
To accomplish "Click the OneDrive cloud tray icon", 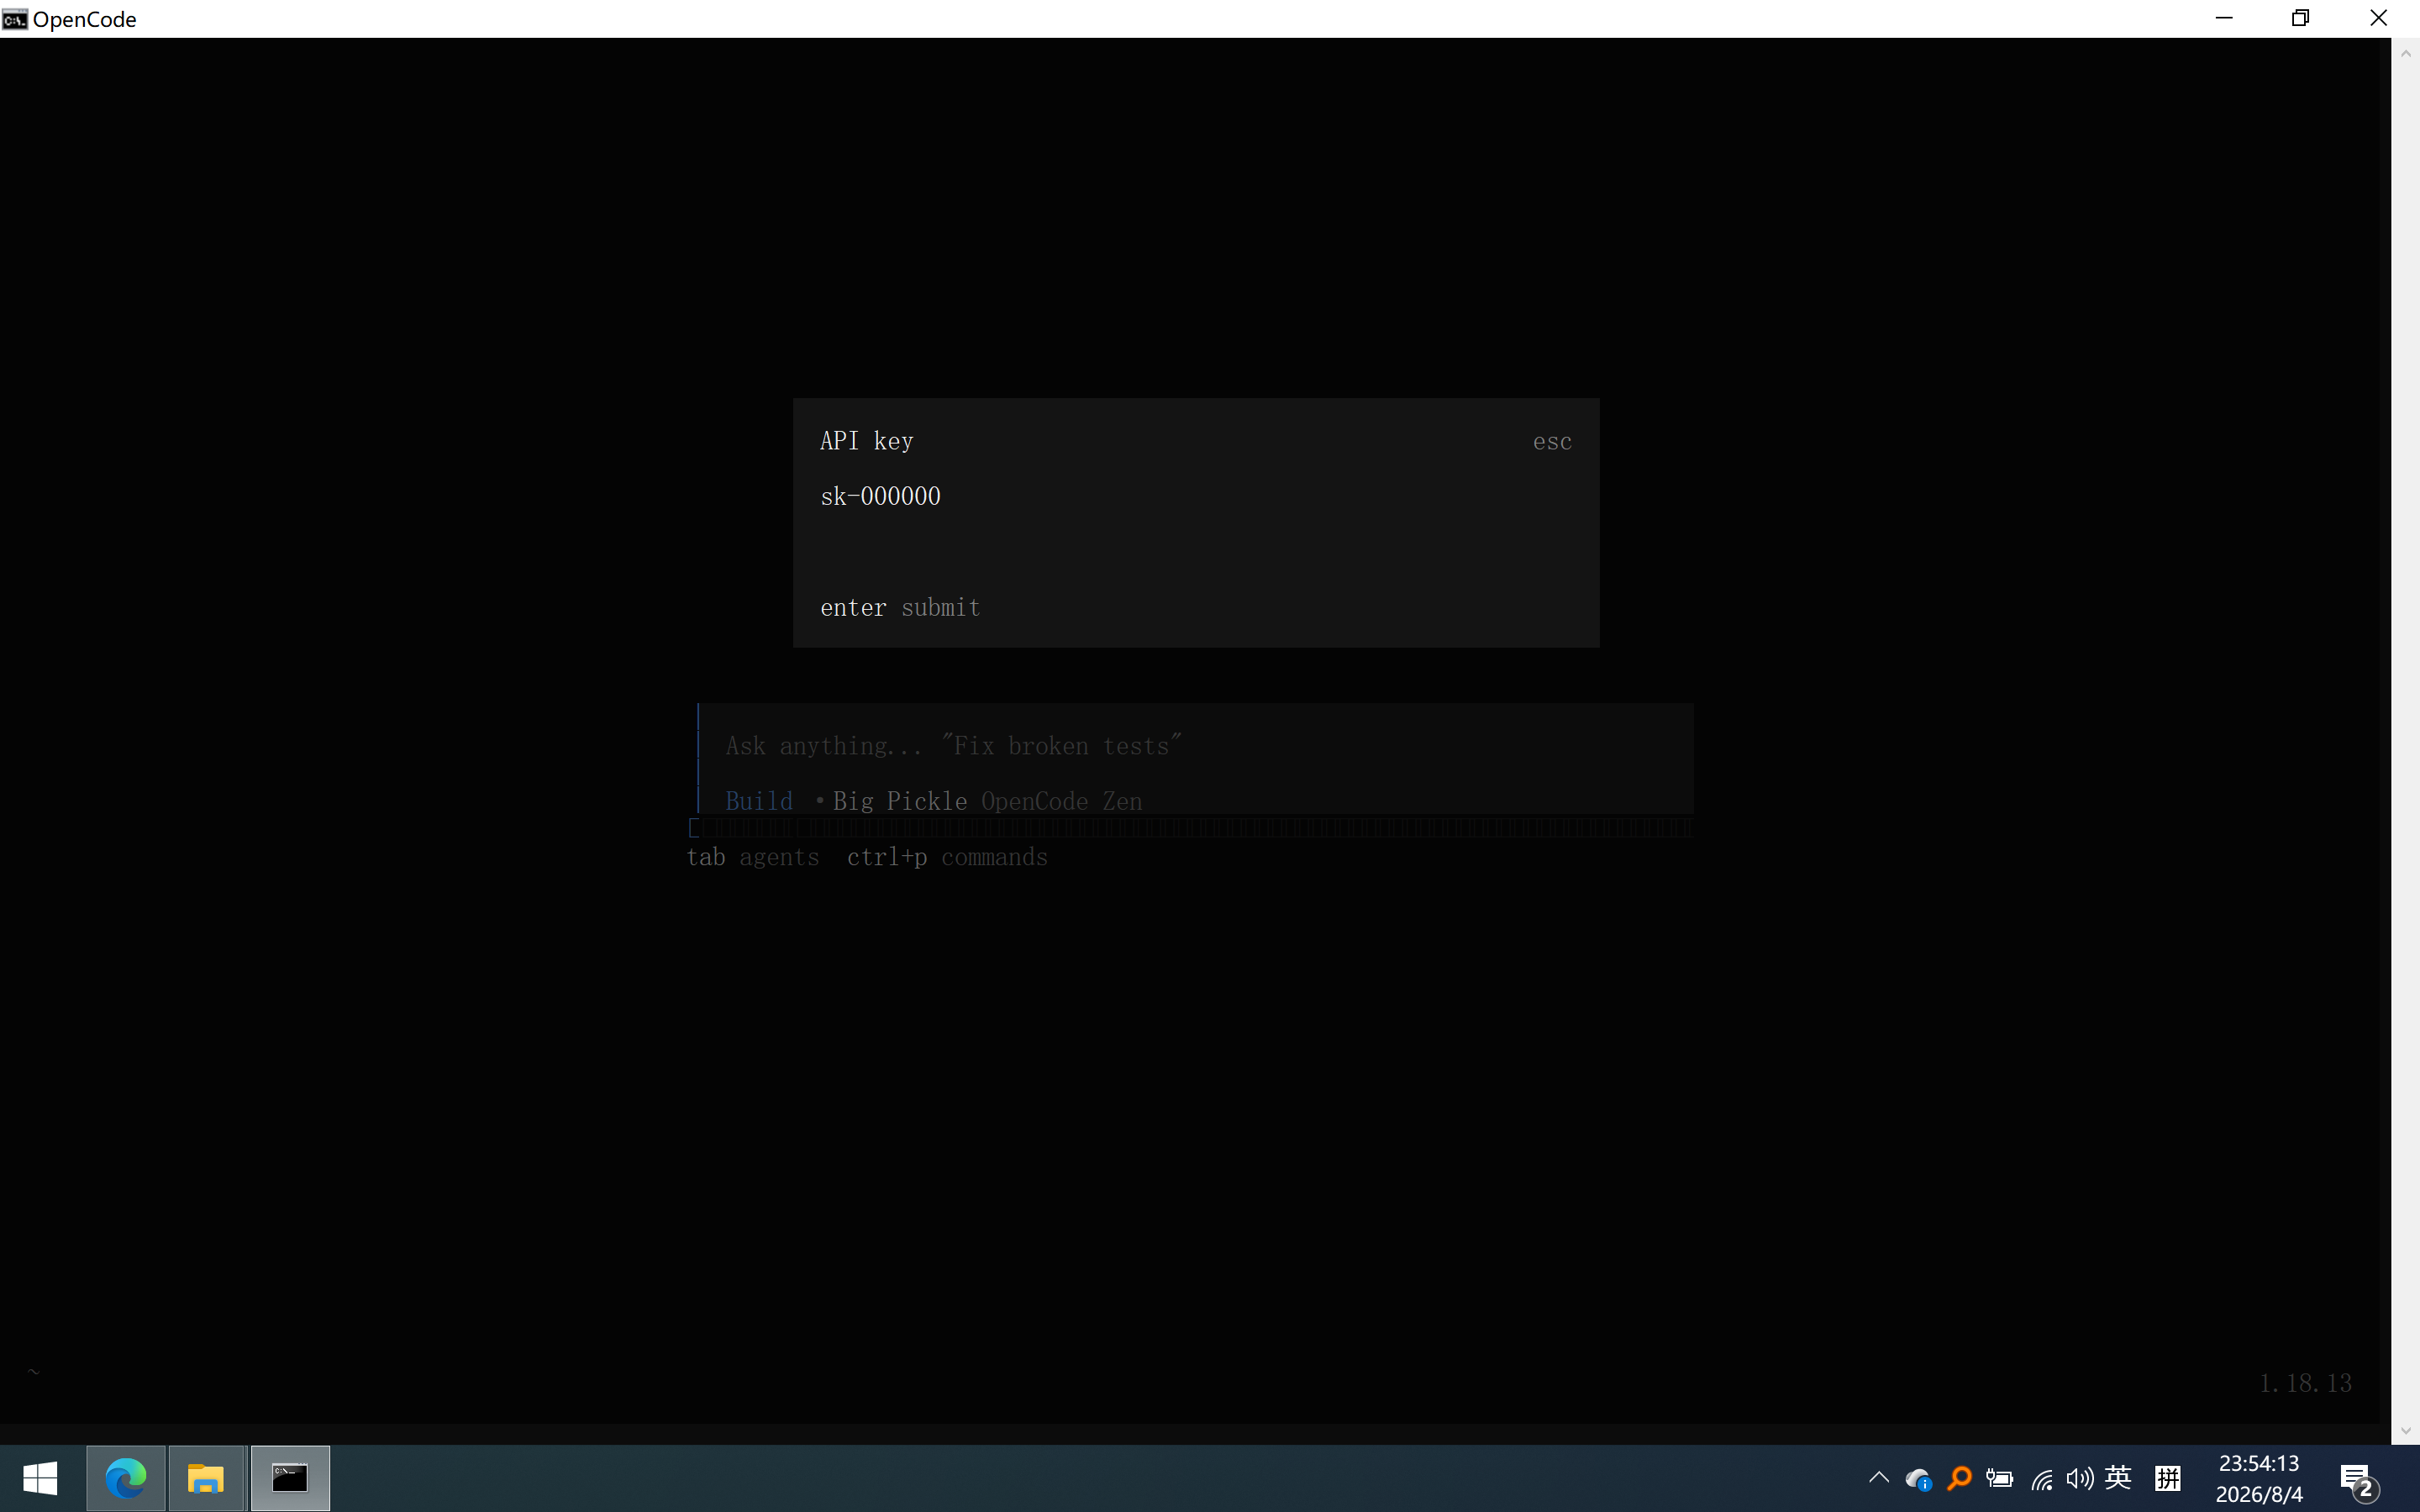I will click(1918, 1478).
